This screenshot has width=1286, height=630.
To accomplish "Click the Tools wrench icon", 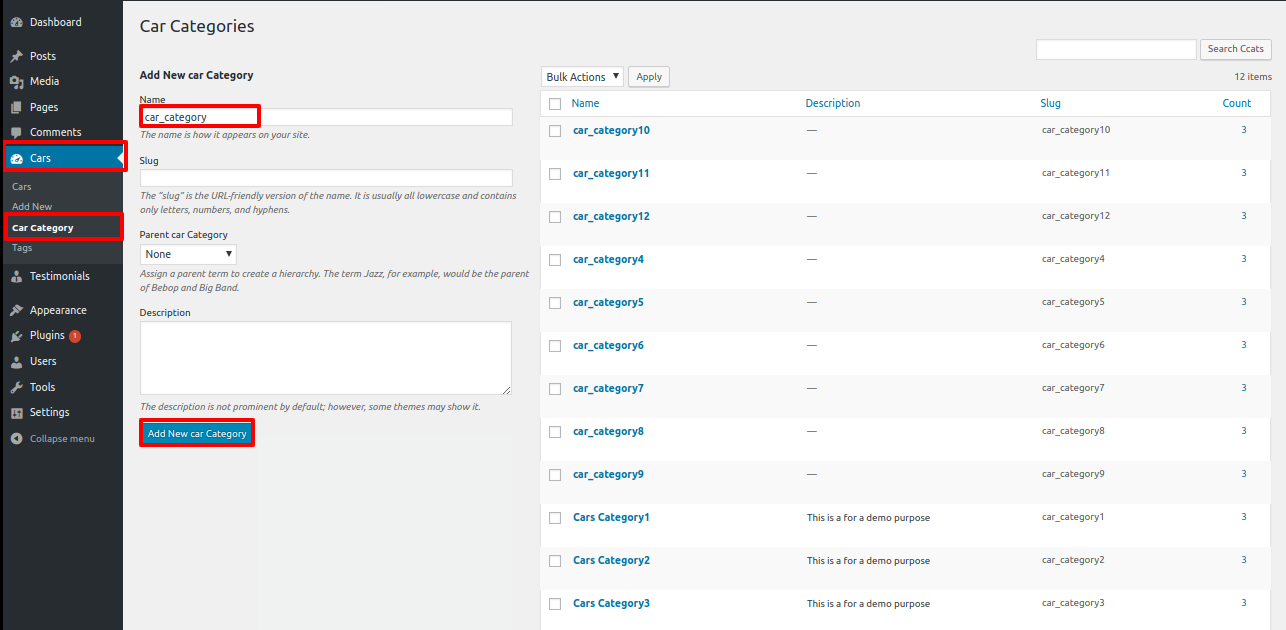I will point(16,388).
